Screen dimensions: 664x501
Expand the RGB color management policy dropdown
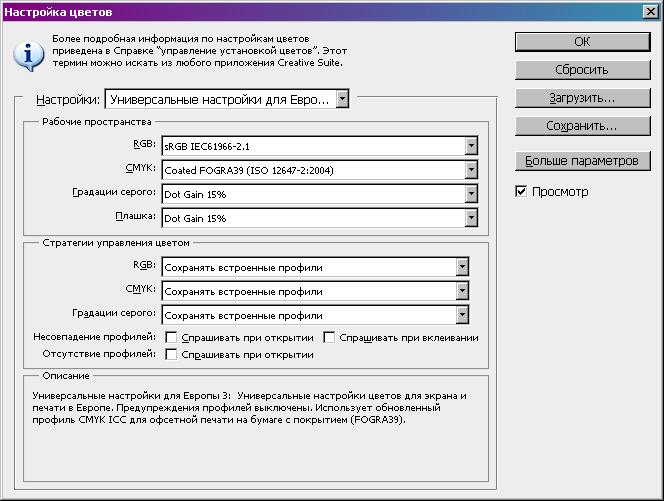314,267
